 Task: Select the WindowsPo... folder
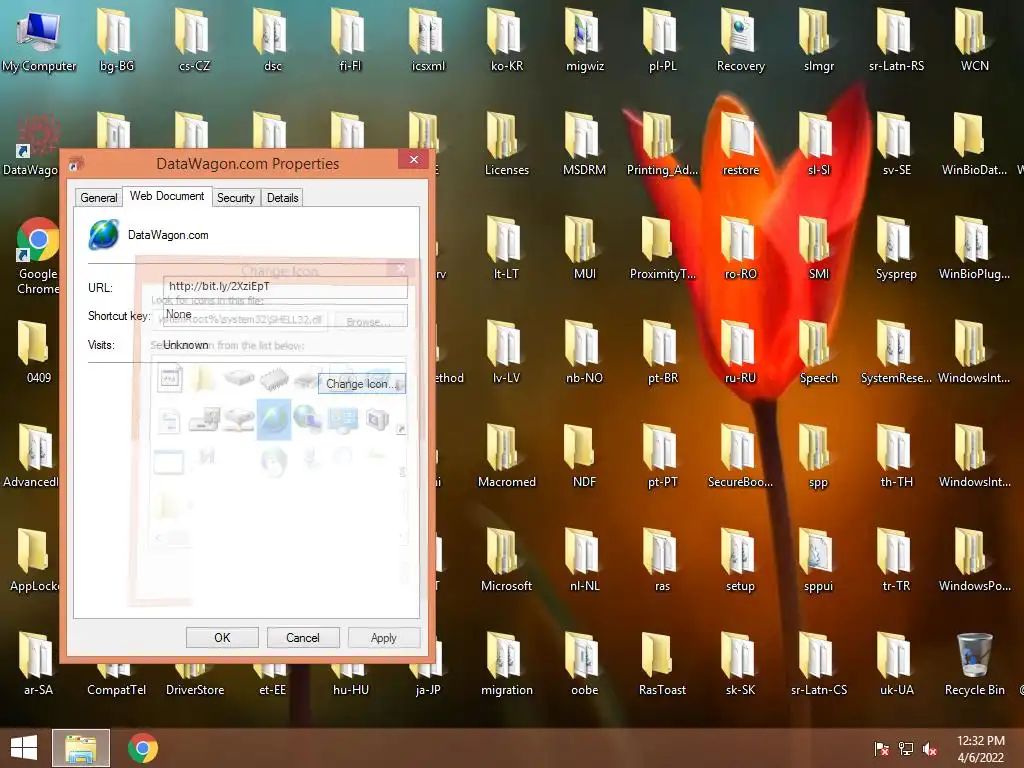(974, 560)
